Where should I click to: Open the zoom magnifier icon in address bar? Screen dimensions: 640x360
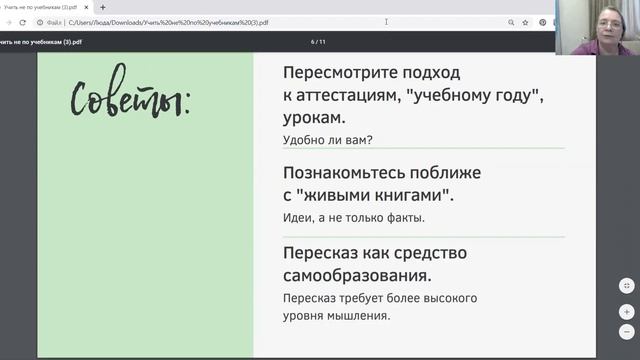(511, 23)
